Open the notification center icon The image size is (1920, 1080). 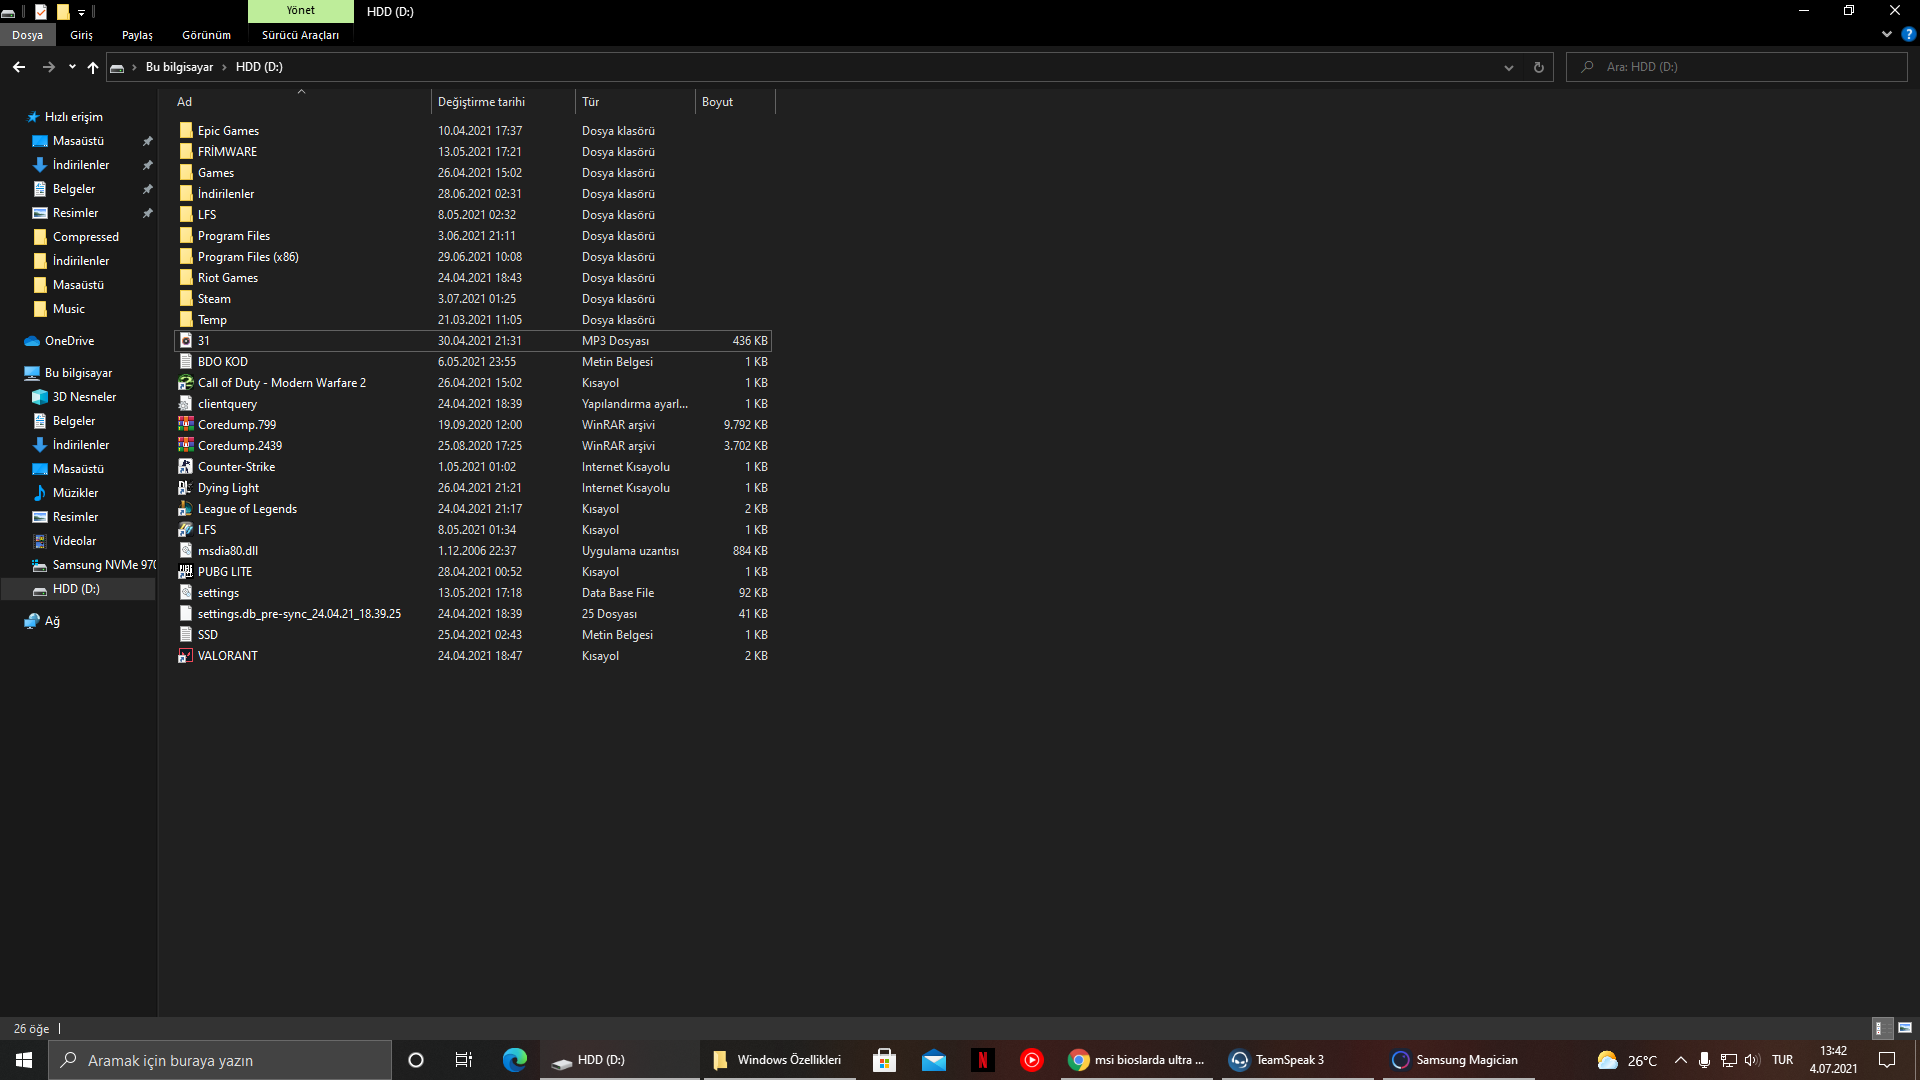1887,1060
